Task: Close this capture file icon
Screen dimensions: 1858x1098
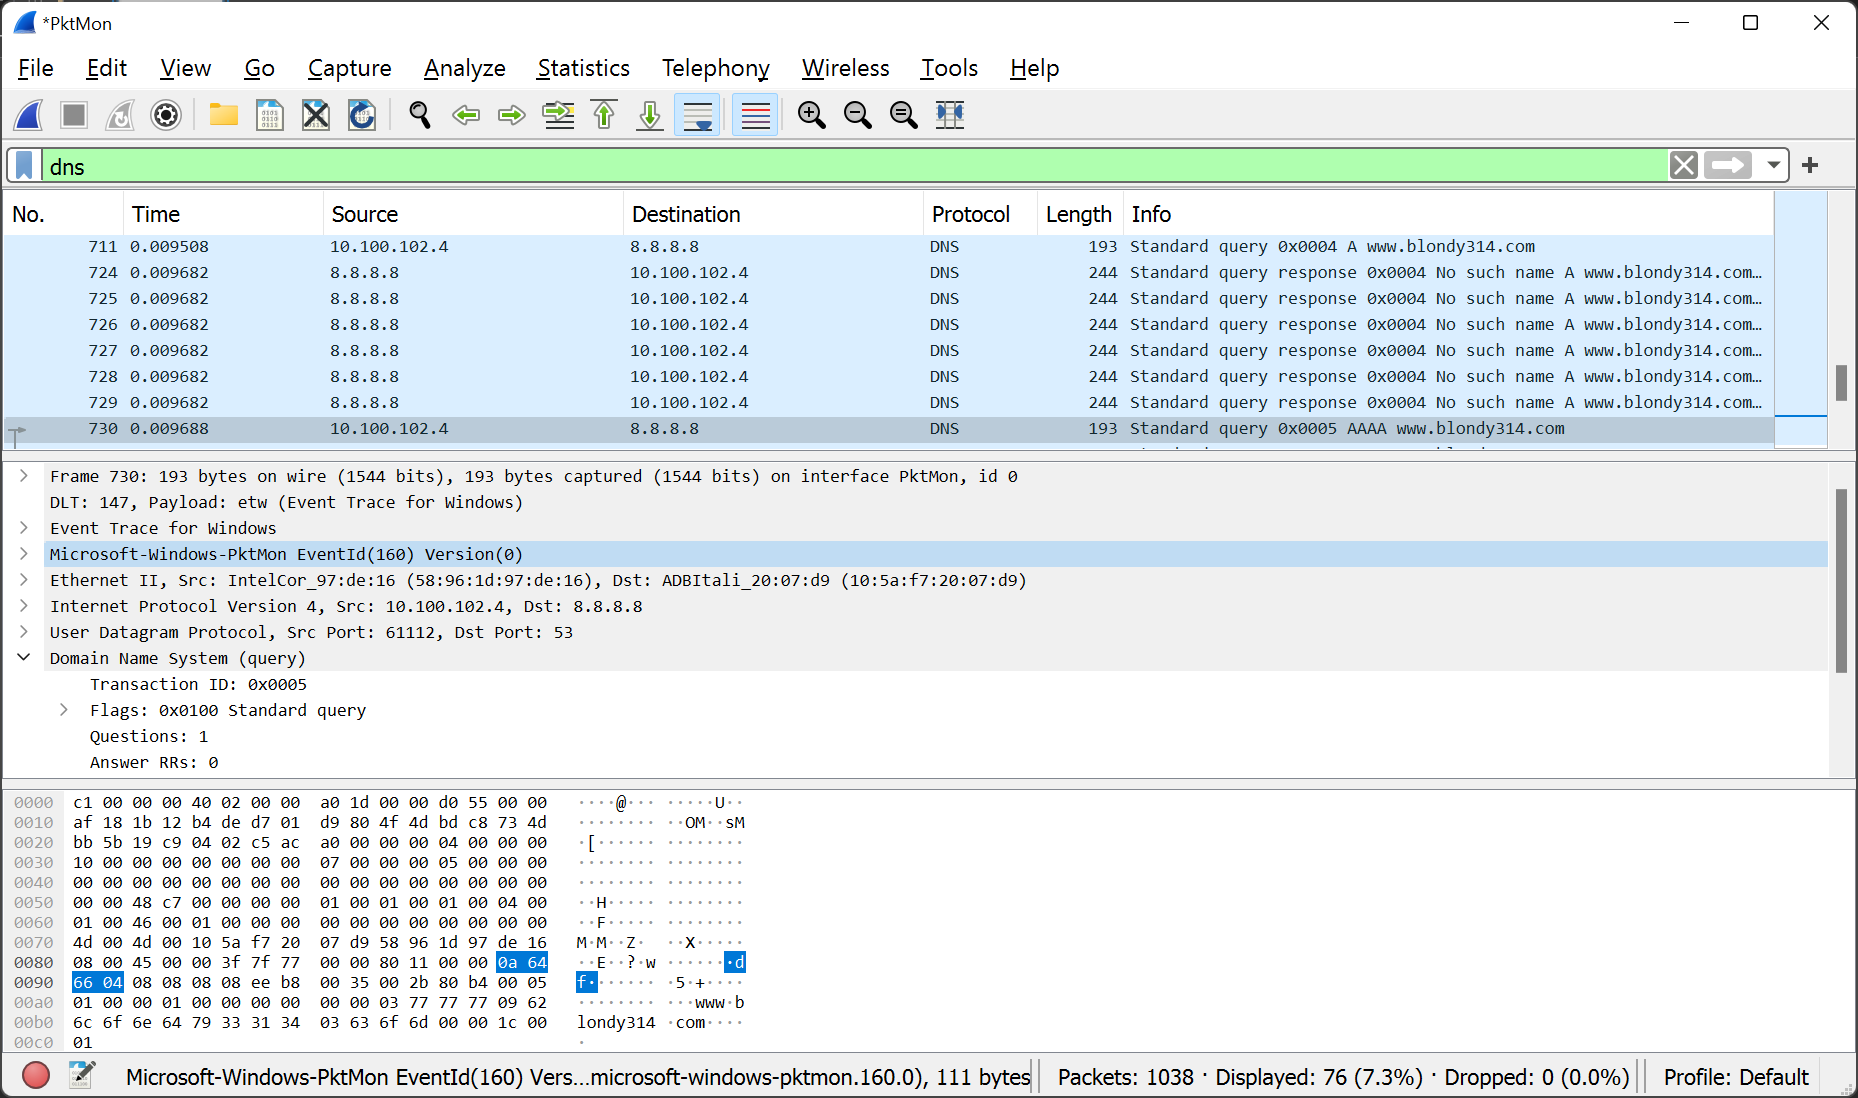Action: [315, 115]
